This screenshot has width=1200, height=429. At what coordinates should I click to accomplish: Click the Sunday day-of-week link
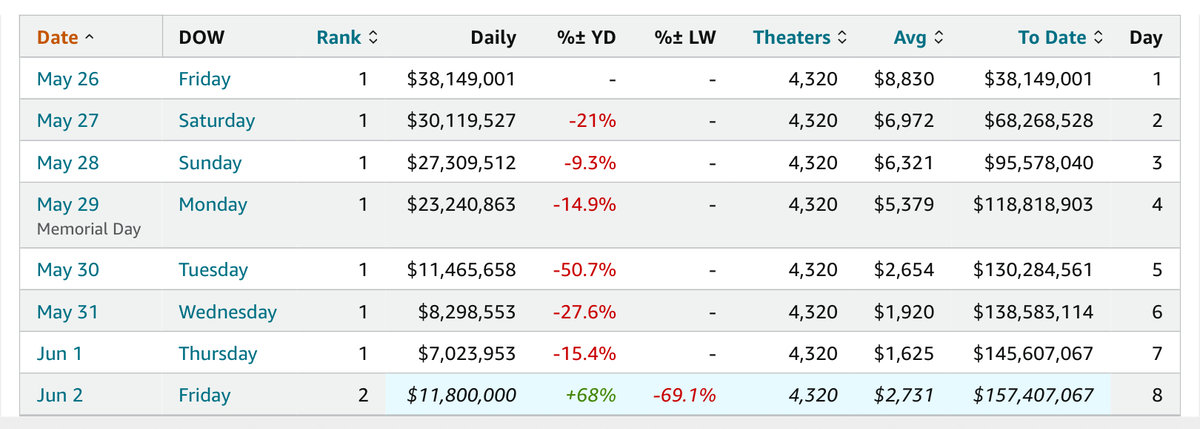click(210, 163)
